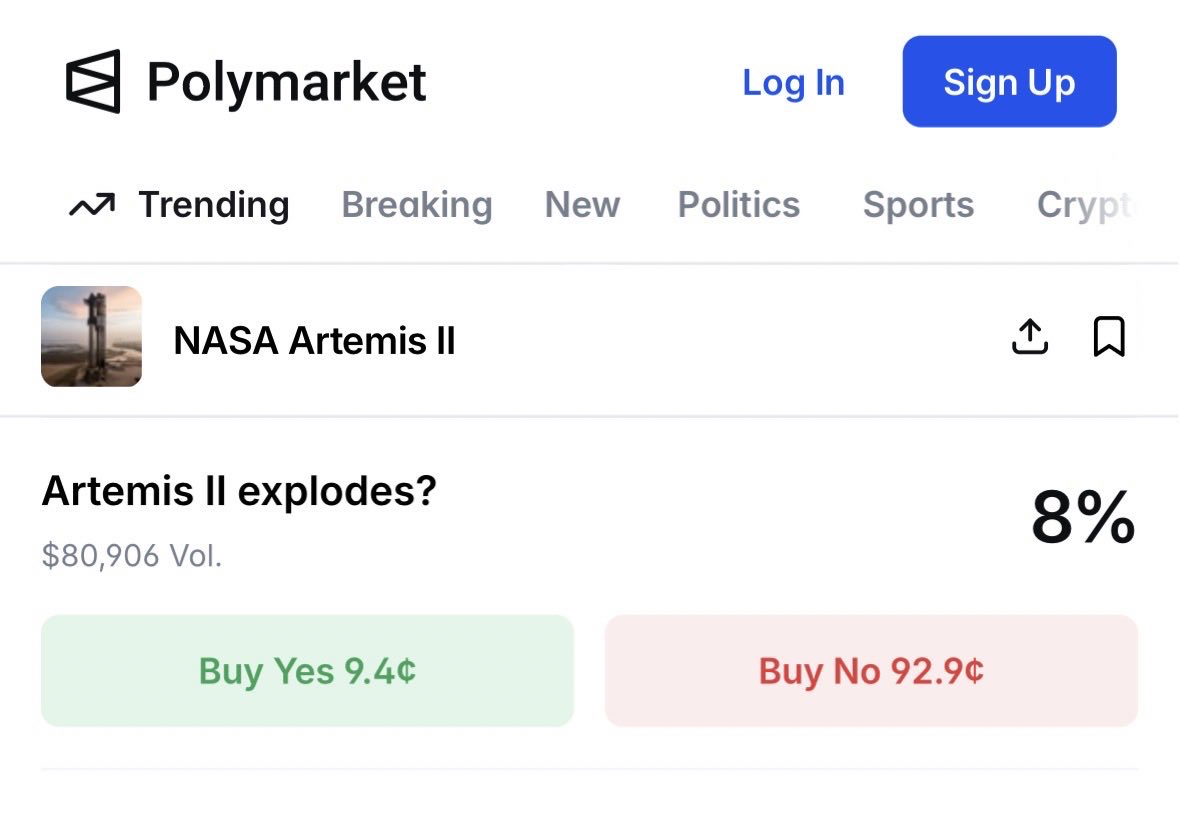Click the Polymarket logo icon
This screenshot has width=1179, height=817.
point(93,81)
